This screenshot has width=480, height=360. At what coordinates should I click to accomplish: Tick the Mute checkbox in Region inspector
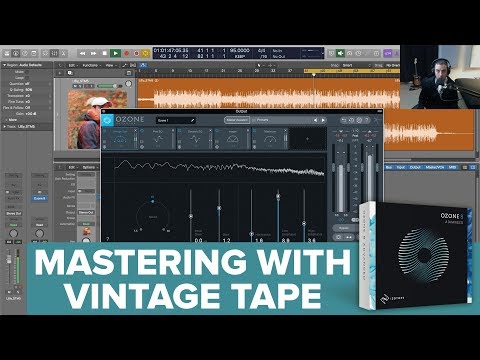click(x=27, y=72)
